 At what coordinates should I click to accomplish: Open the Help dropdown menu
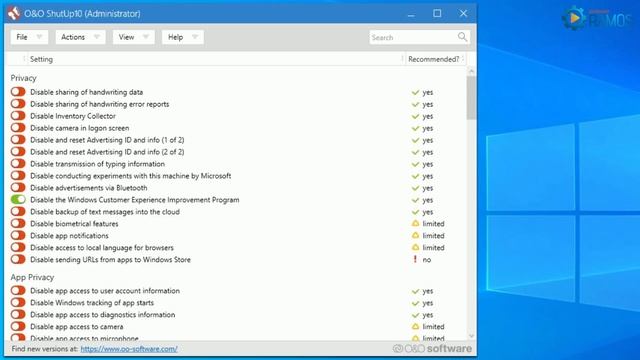click(182, 37)
